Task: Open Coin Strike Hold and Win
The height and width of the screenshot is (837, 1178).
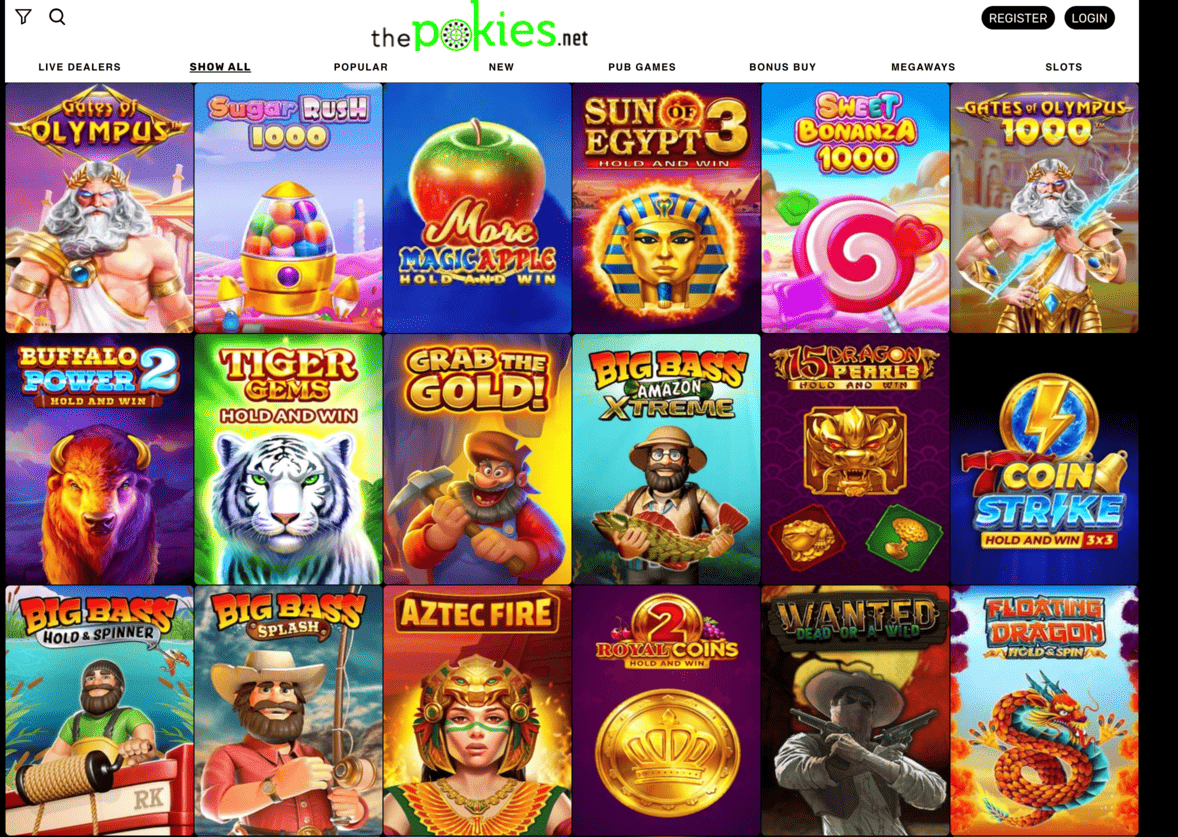Action: tap(1044, 460)
